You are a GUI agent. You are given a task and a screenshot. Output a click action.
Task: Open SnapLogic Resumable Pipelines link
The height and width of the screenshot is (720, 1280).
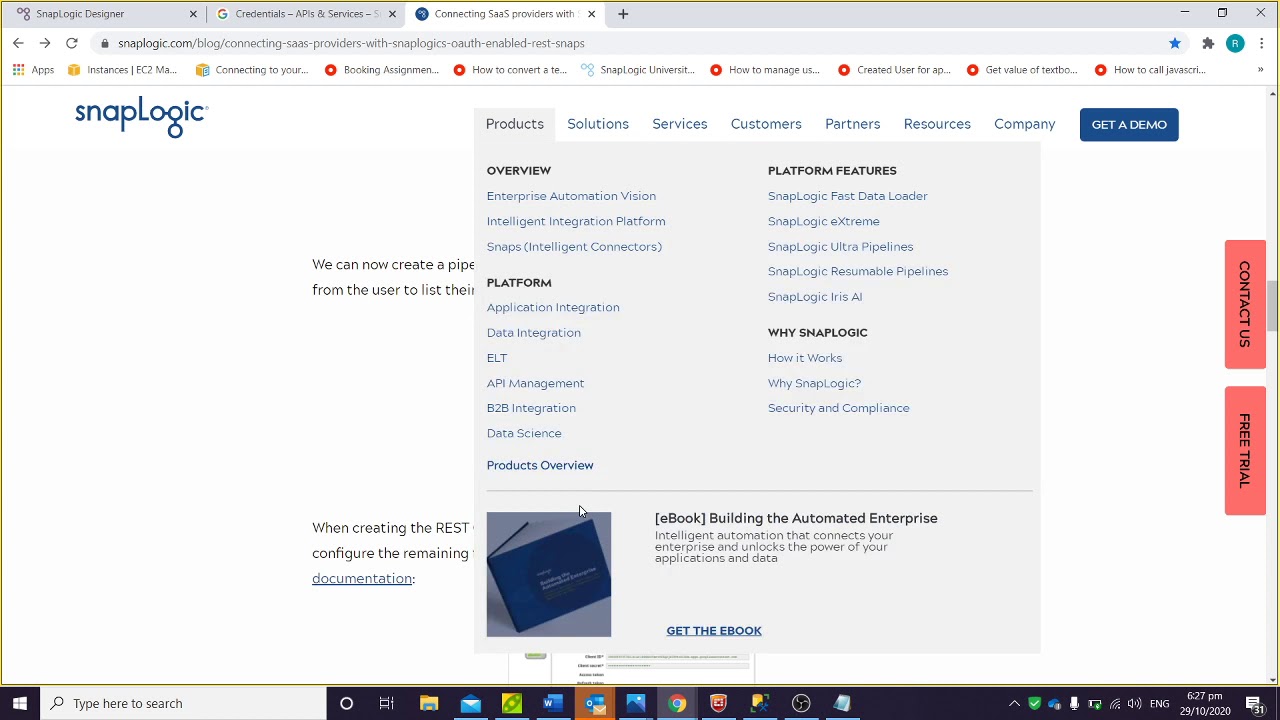(x=858, y=271)
